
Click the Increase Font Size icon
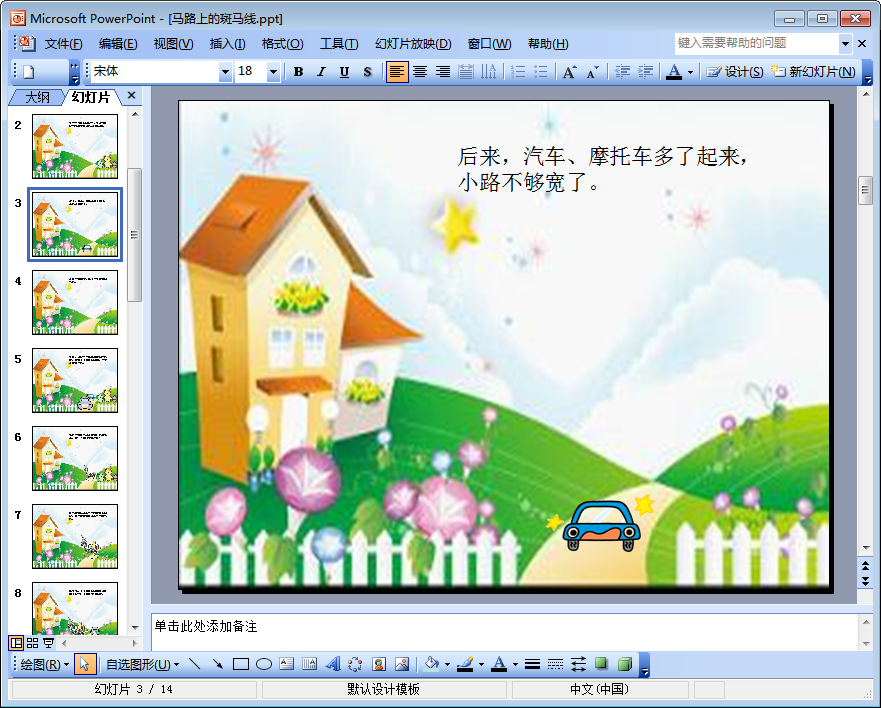click(x=569, y=72)
